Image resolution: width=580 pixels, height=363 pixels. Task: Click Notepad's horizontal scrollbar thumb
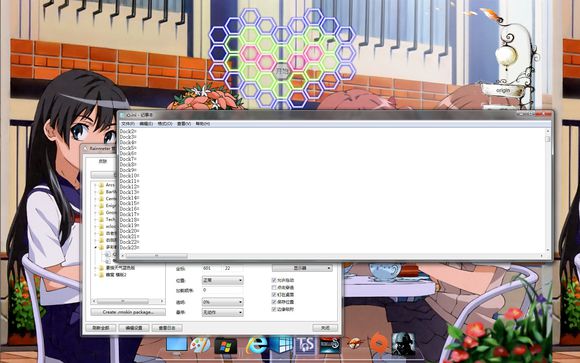(156, 256)
